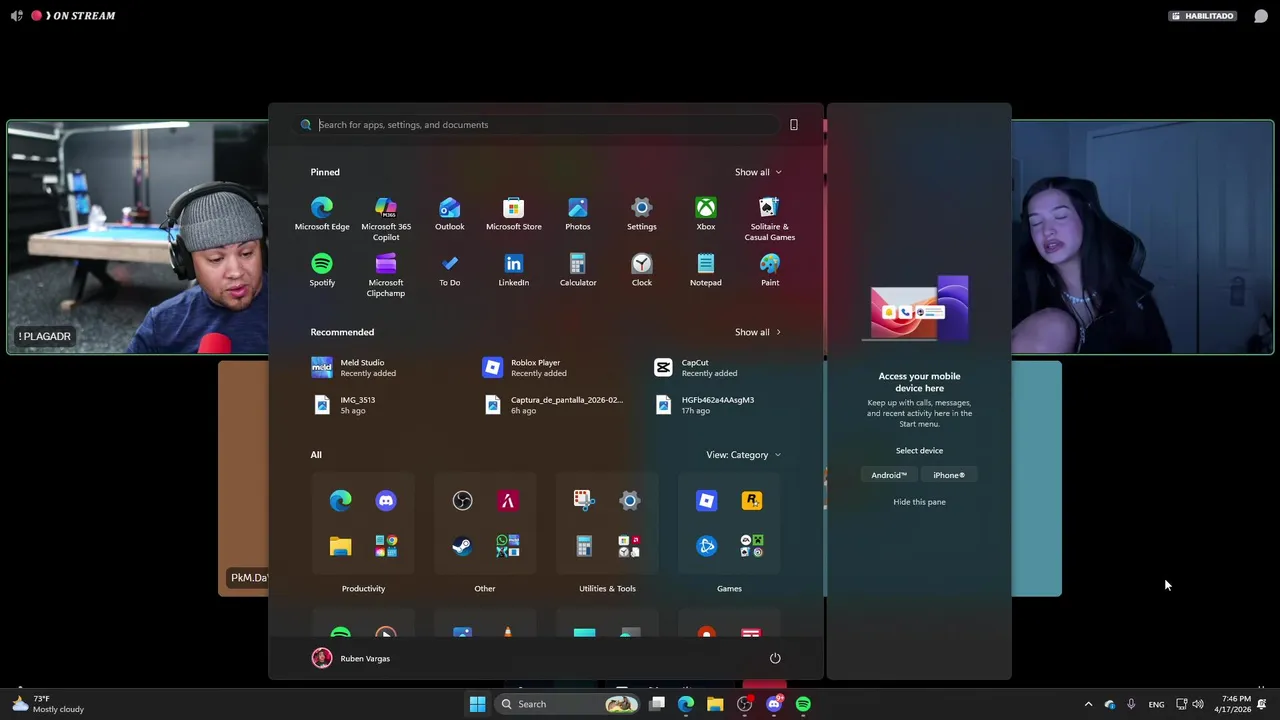Click the ENG language indicator
The width and height of the screenshot is (1280, 720).
1156,704
